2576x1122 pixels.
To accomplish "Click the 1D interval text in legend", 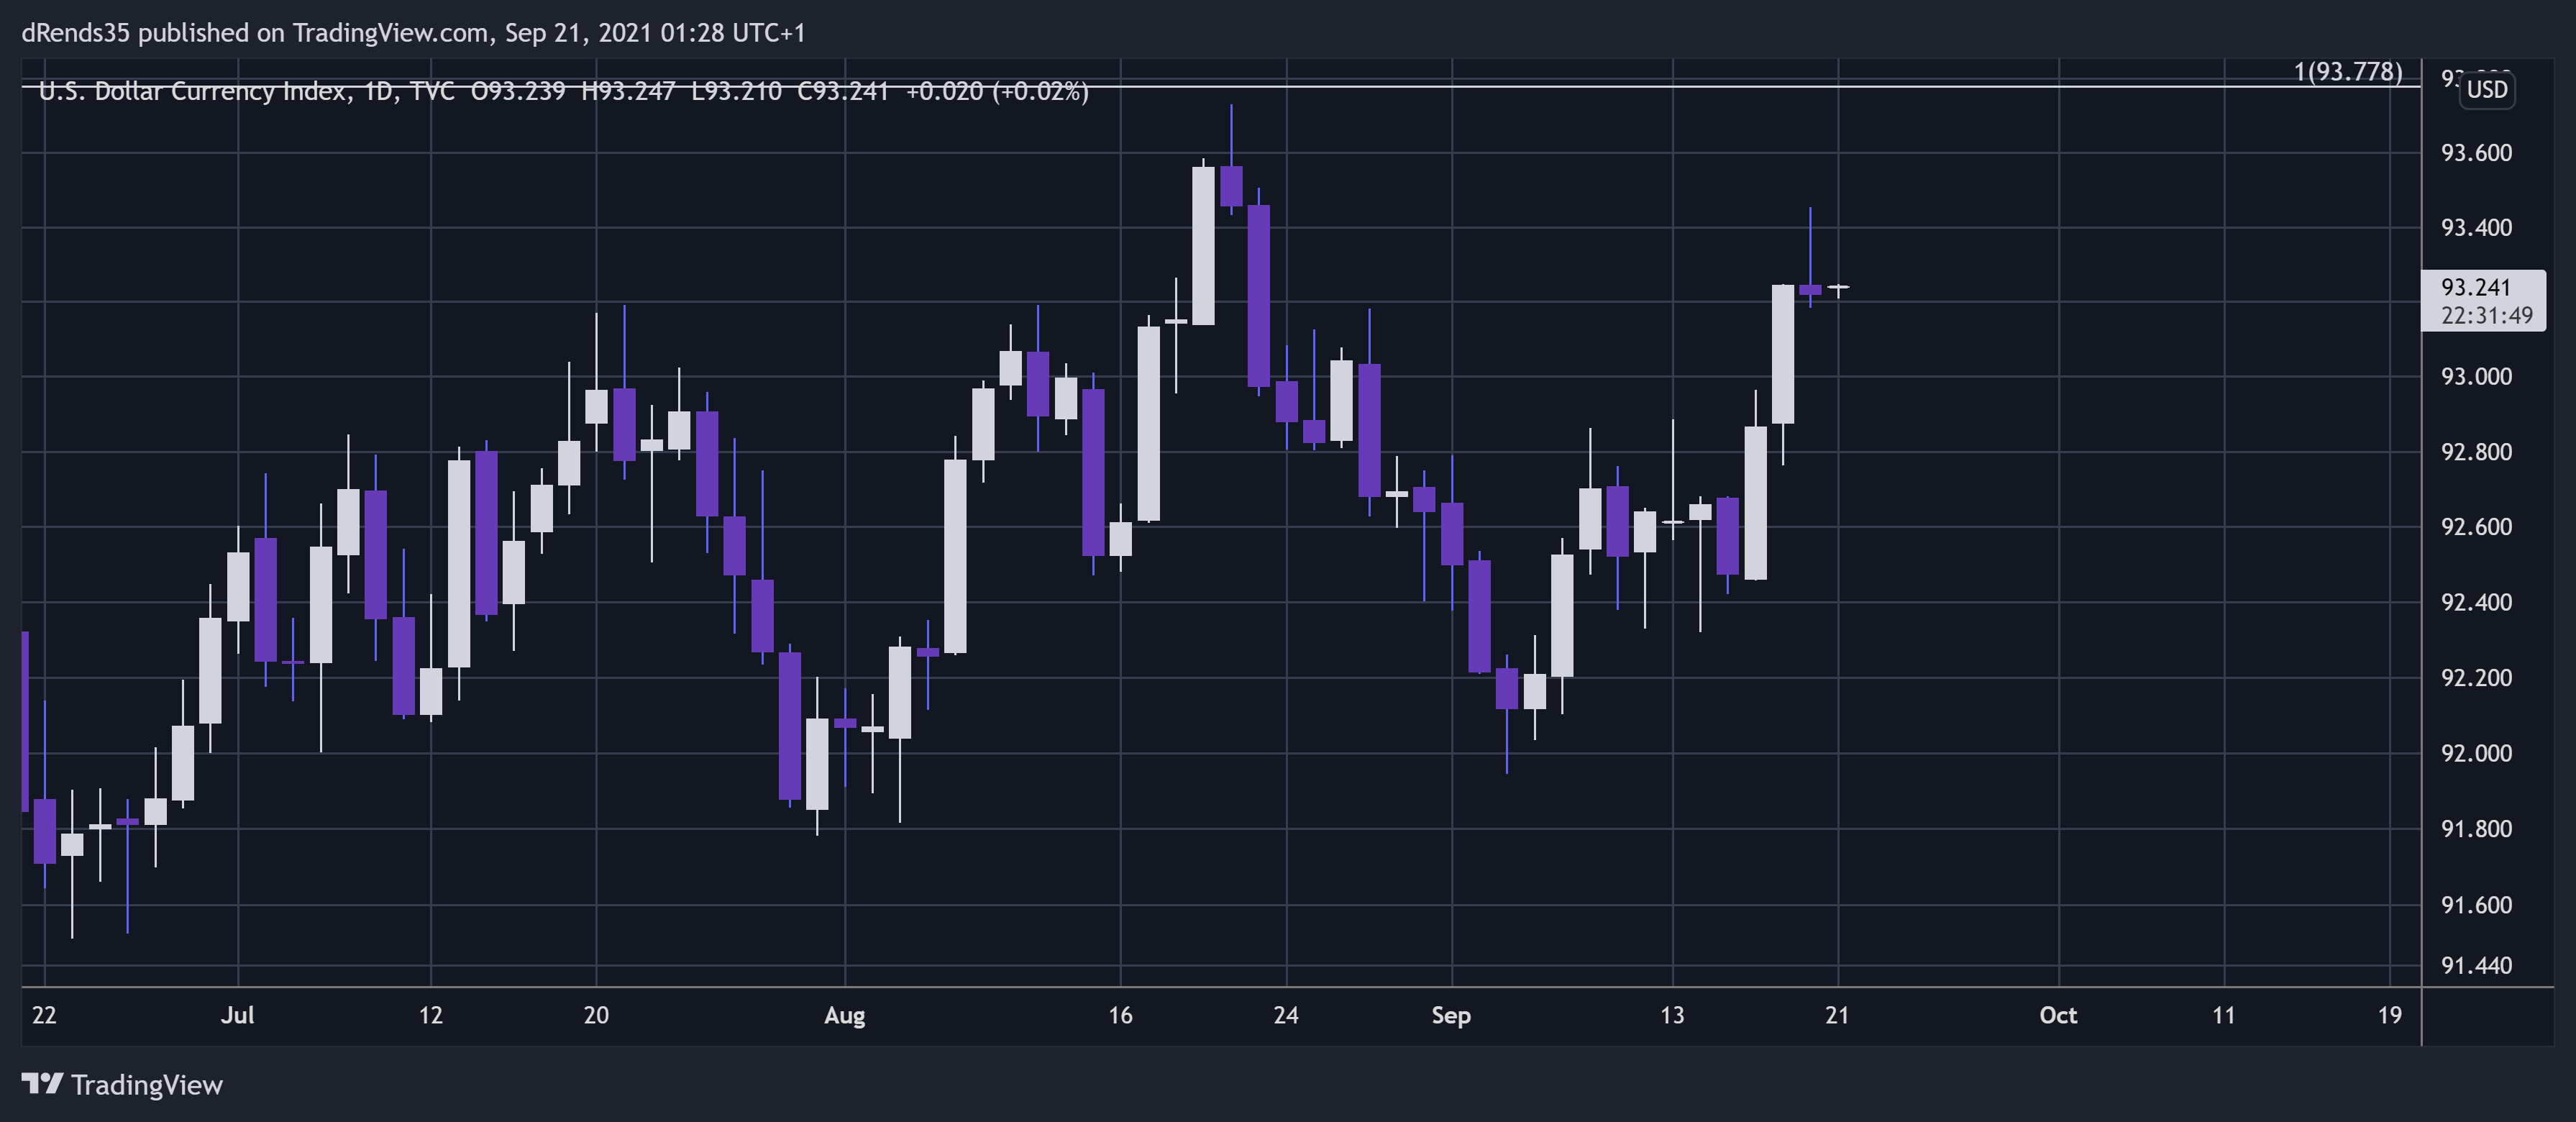I will [x=378, y=91].
